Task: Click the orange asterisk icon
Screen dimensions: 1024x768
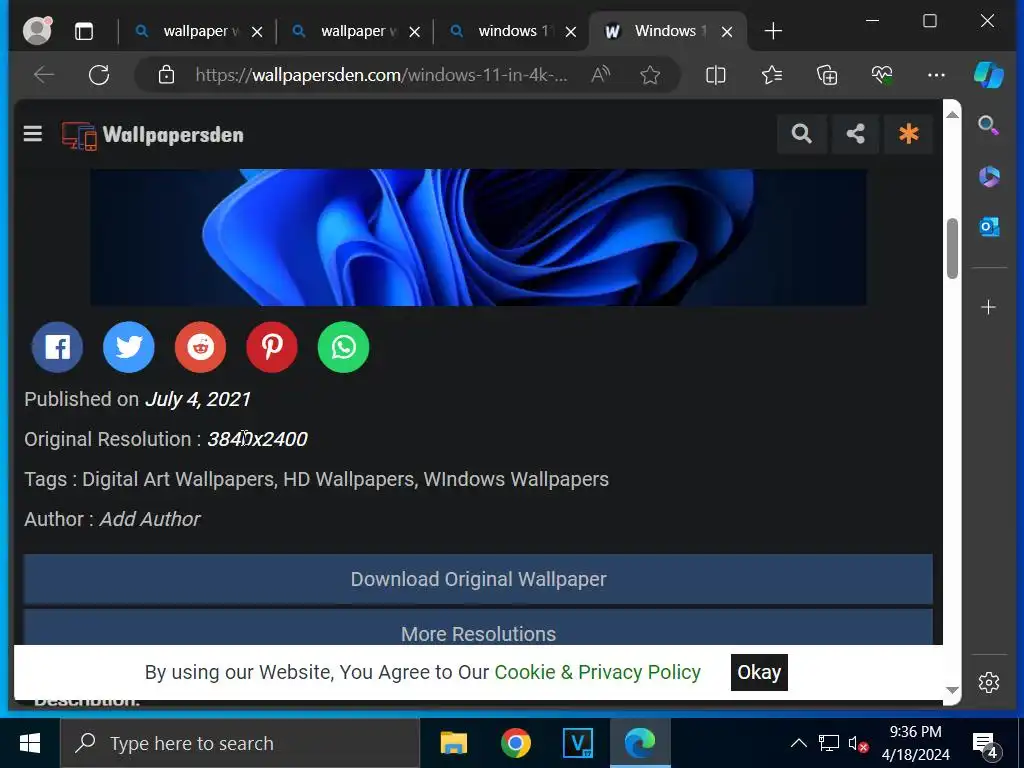Action: [x=908, y=134]
